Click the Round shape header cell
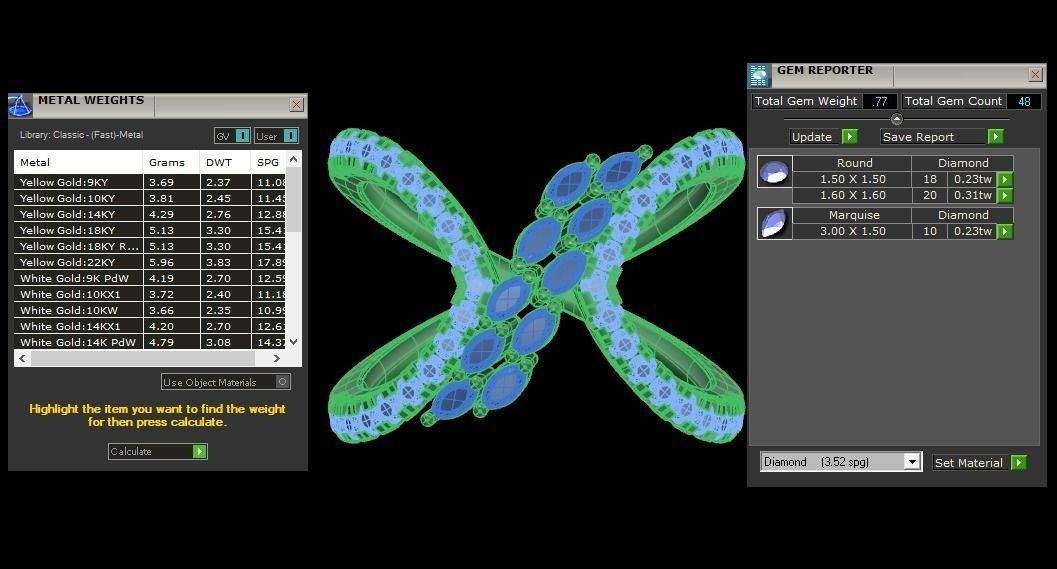Image resolution: width=1057 pixels, height=569 pixels. (853, 163)
